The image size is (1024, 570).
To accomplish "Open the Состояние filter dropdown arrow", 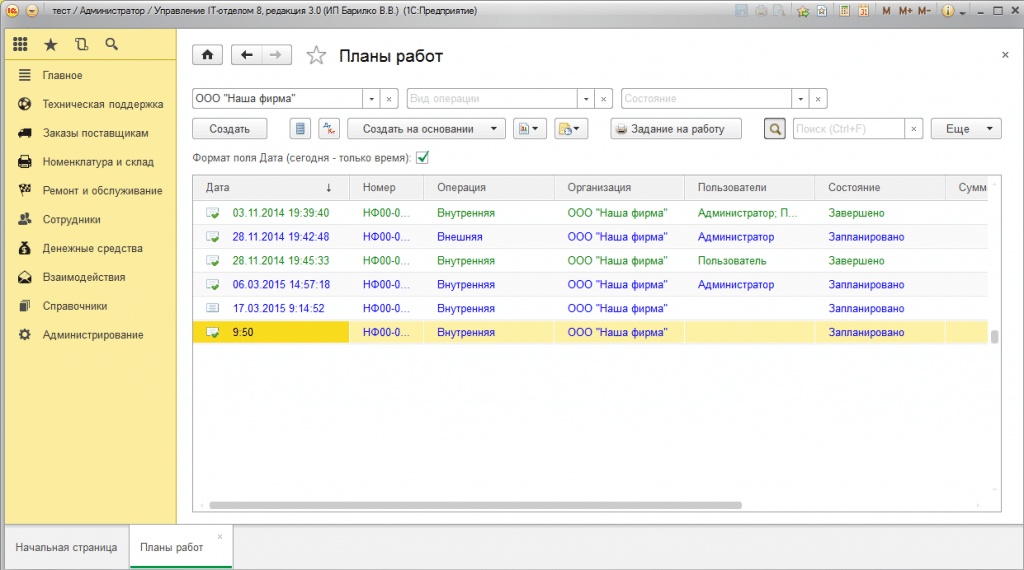I will pyautogui.click(x=801, y=99).
